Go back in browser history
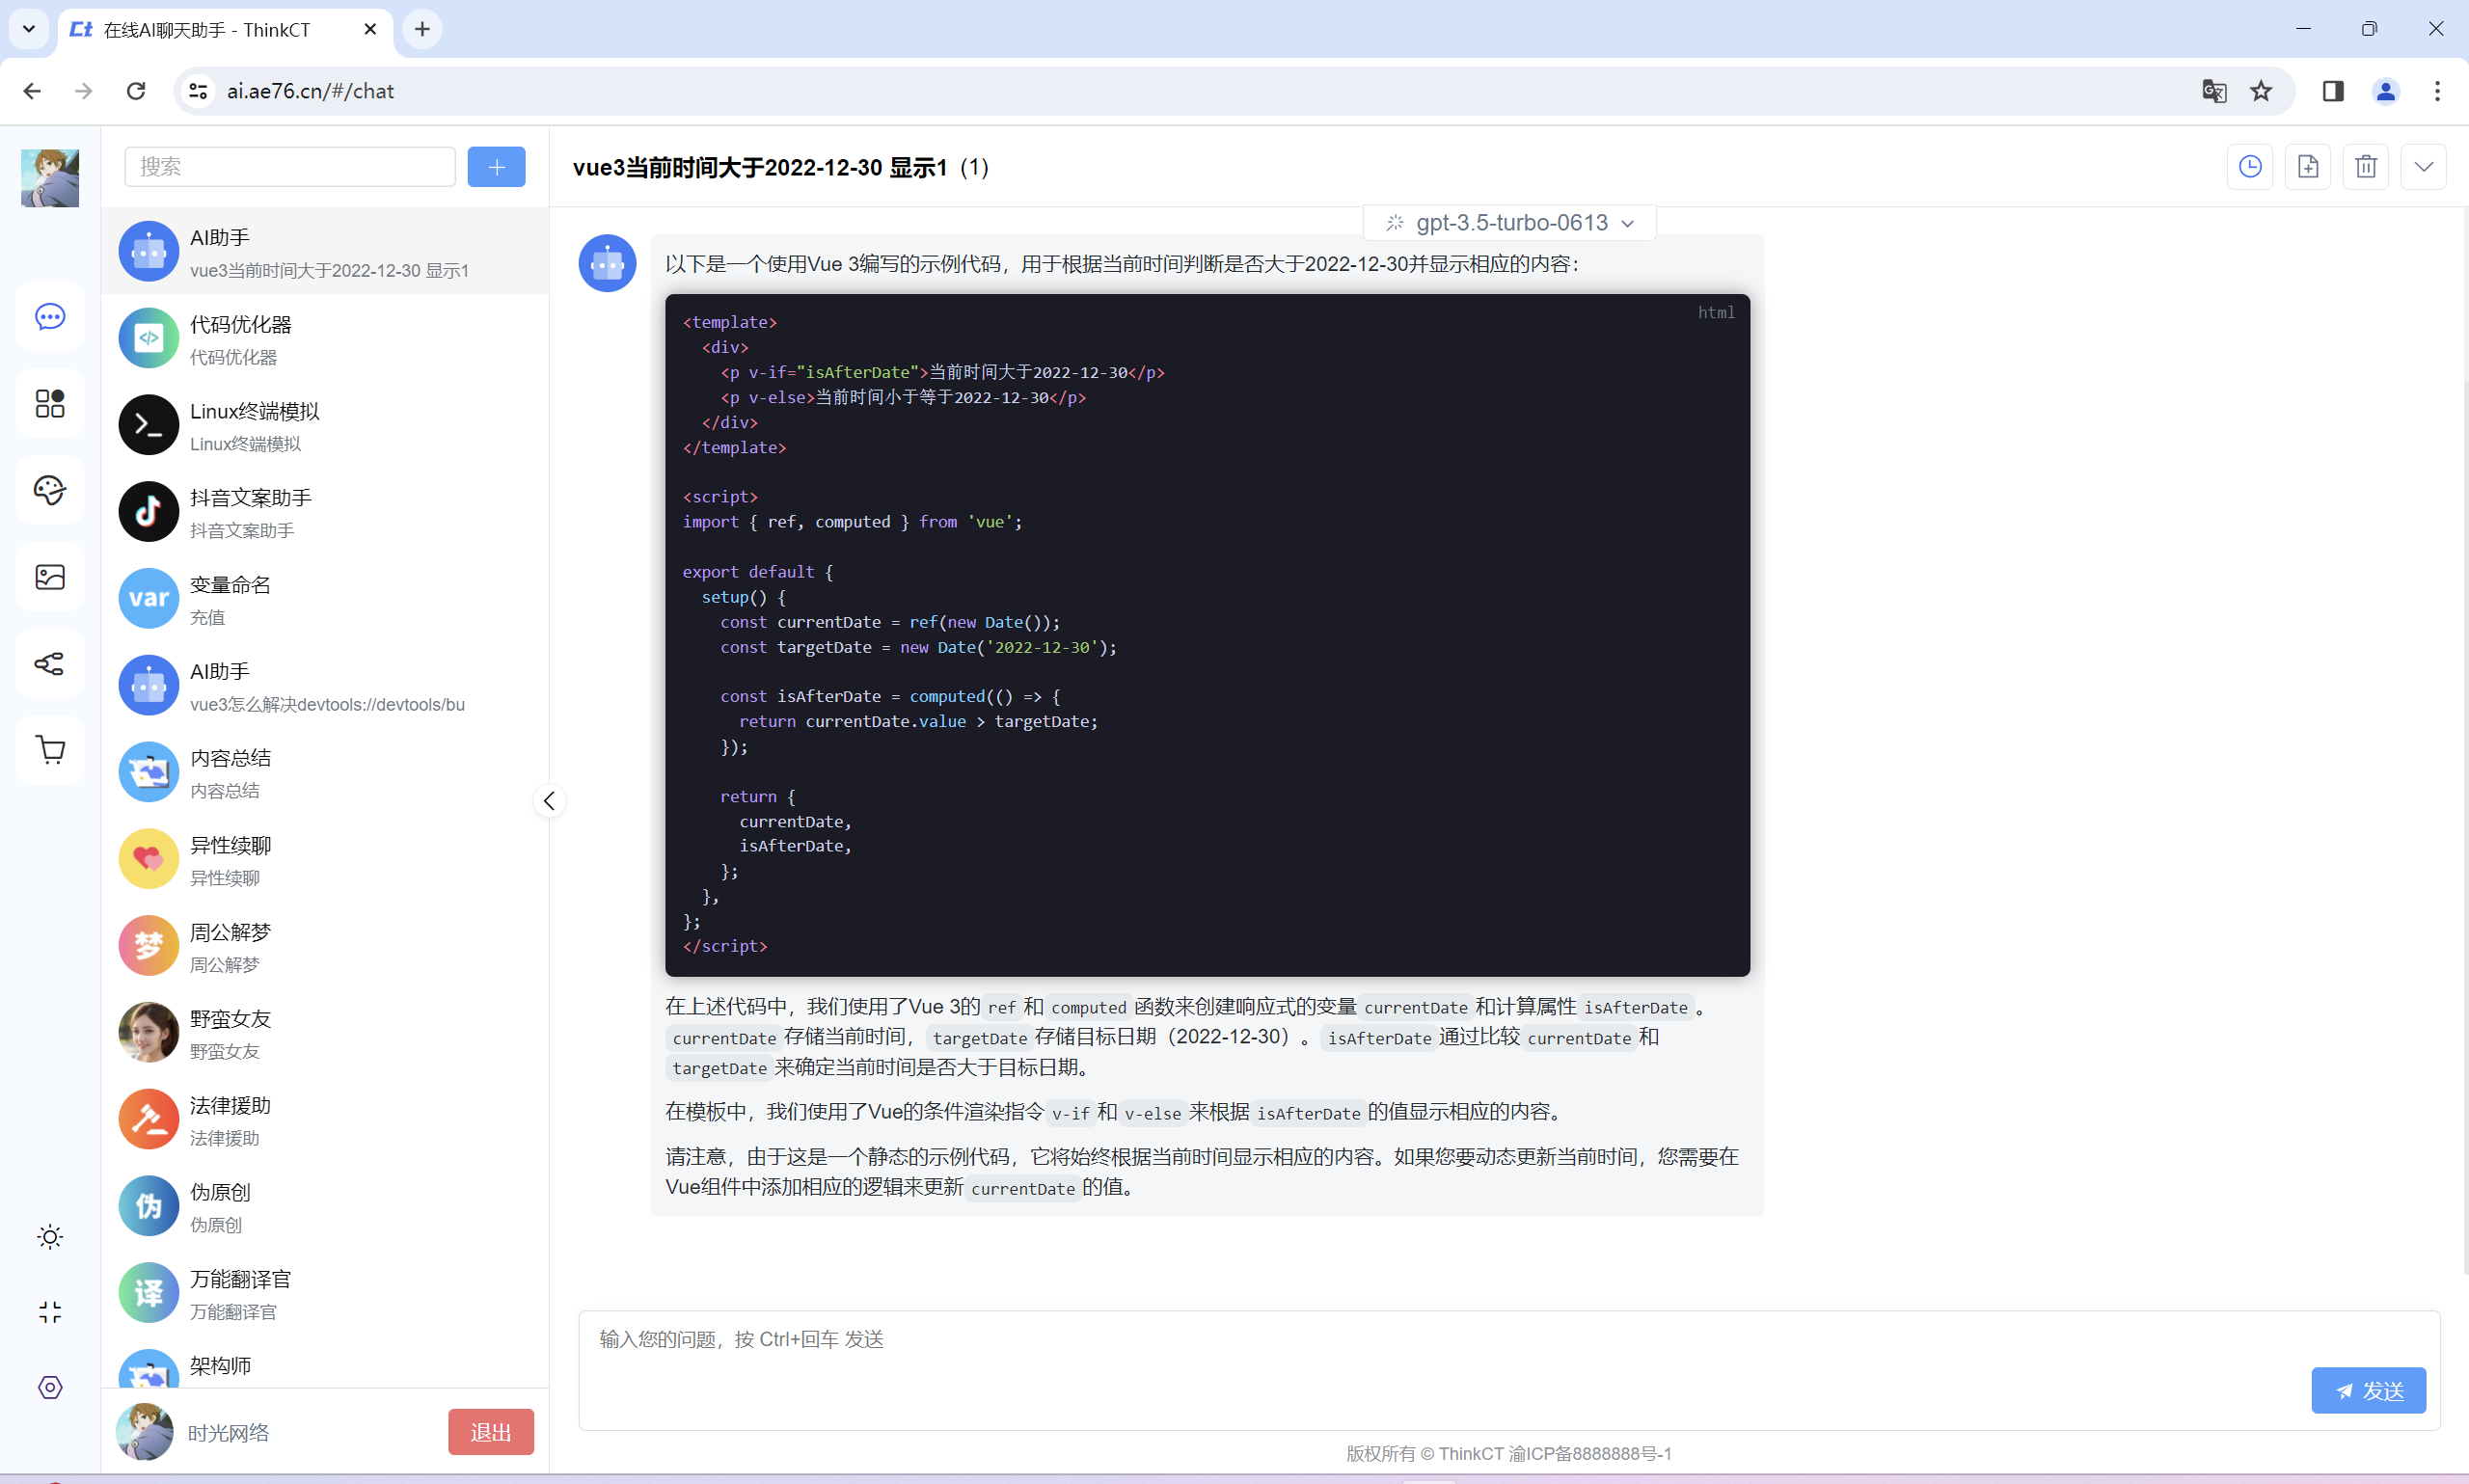Screen dimensions: 2469x1484 pyautogui.click(x=32, y=91)
